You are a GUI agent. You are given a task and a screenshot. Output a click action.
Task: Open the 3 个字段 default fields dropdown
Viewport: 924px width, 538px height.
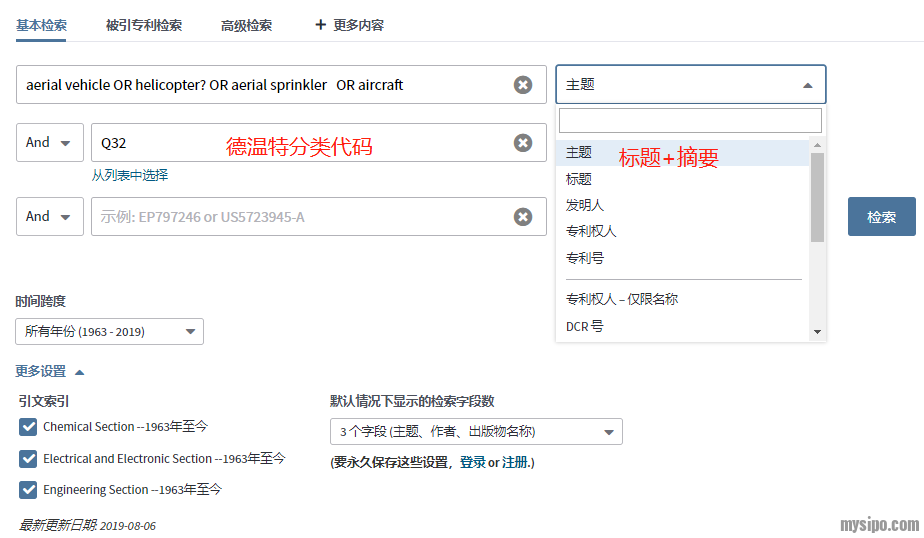476,432
